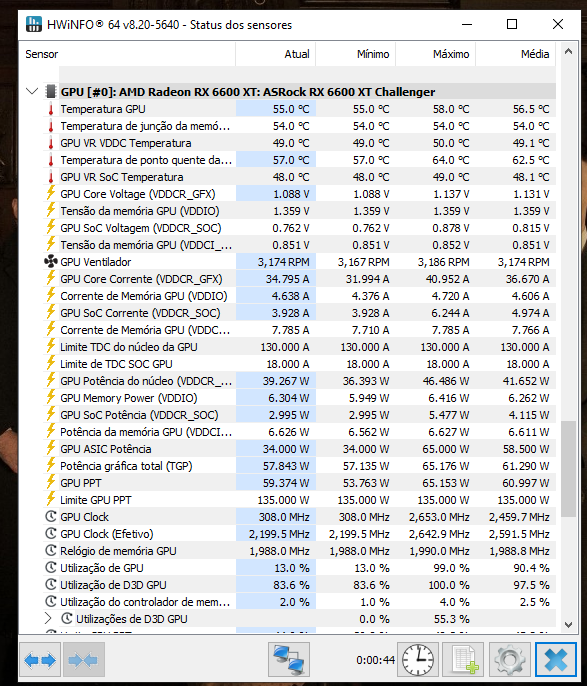Select Utilização do controlador de mem... row
This screenshot has height=686, width=587.
(x=145, y=602)
